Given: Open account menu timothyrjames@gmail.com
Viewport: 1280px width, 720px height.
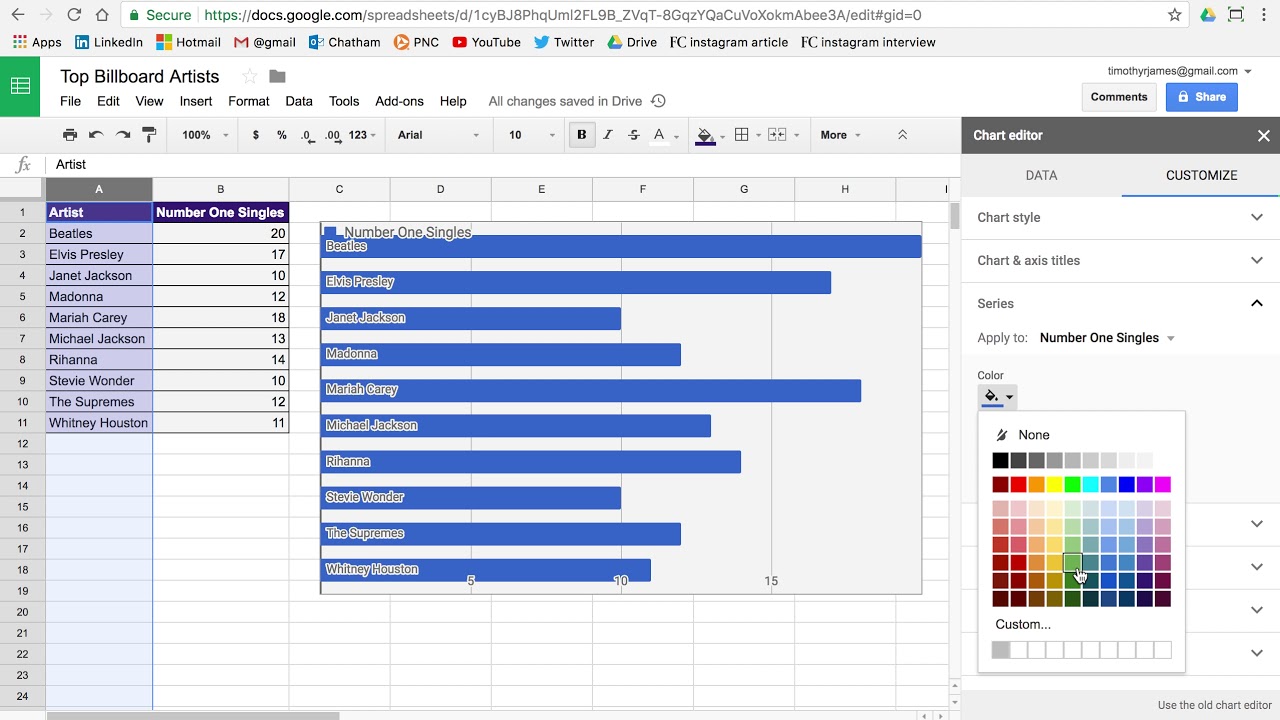Looking at the screenshot, I should point(1179,71).
